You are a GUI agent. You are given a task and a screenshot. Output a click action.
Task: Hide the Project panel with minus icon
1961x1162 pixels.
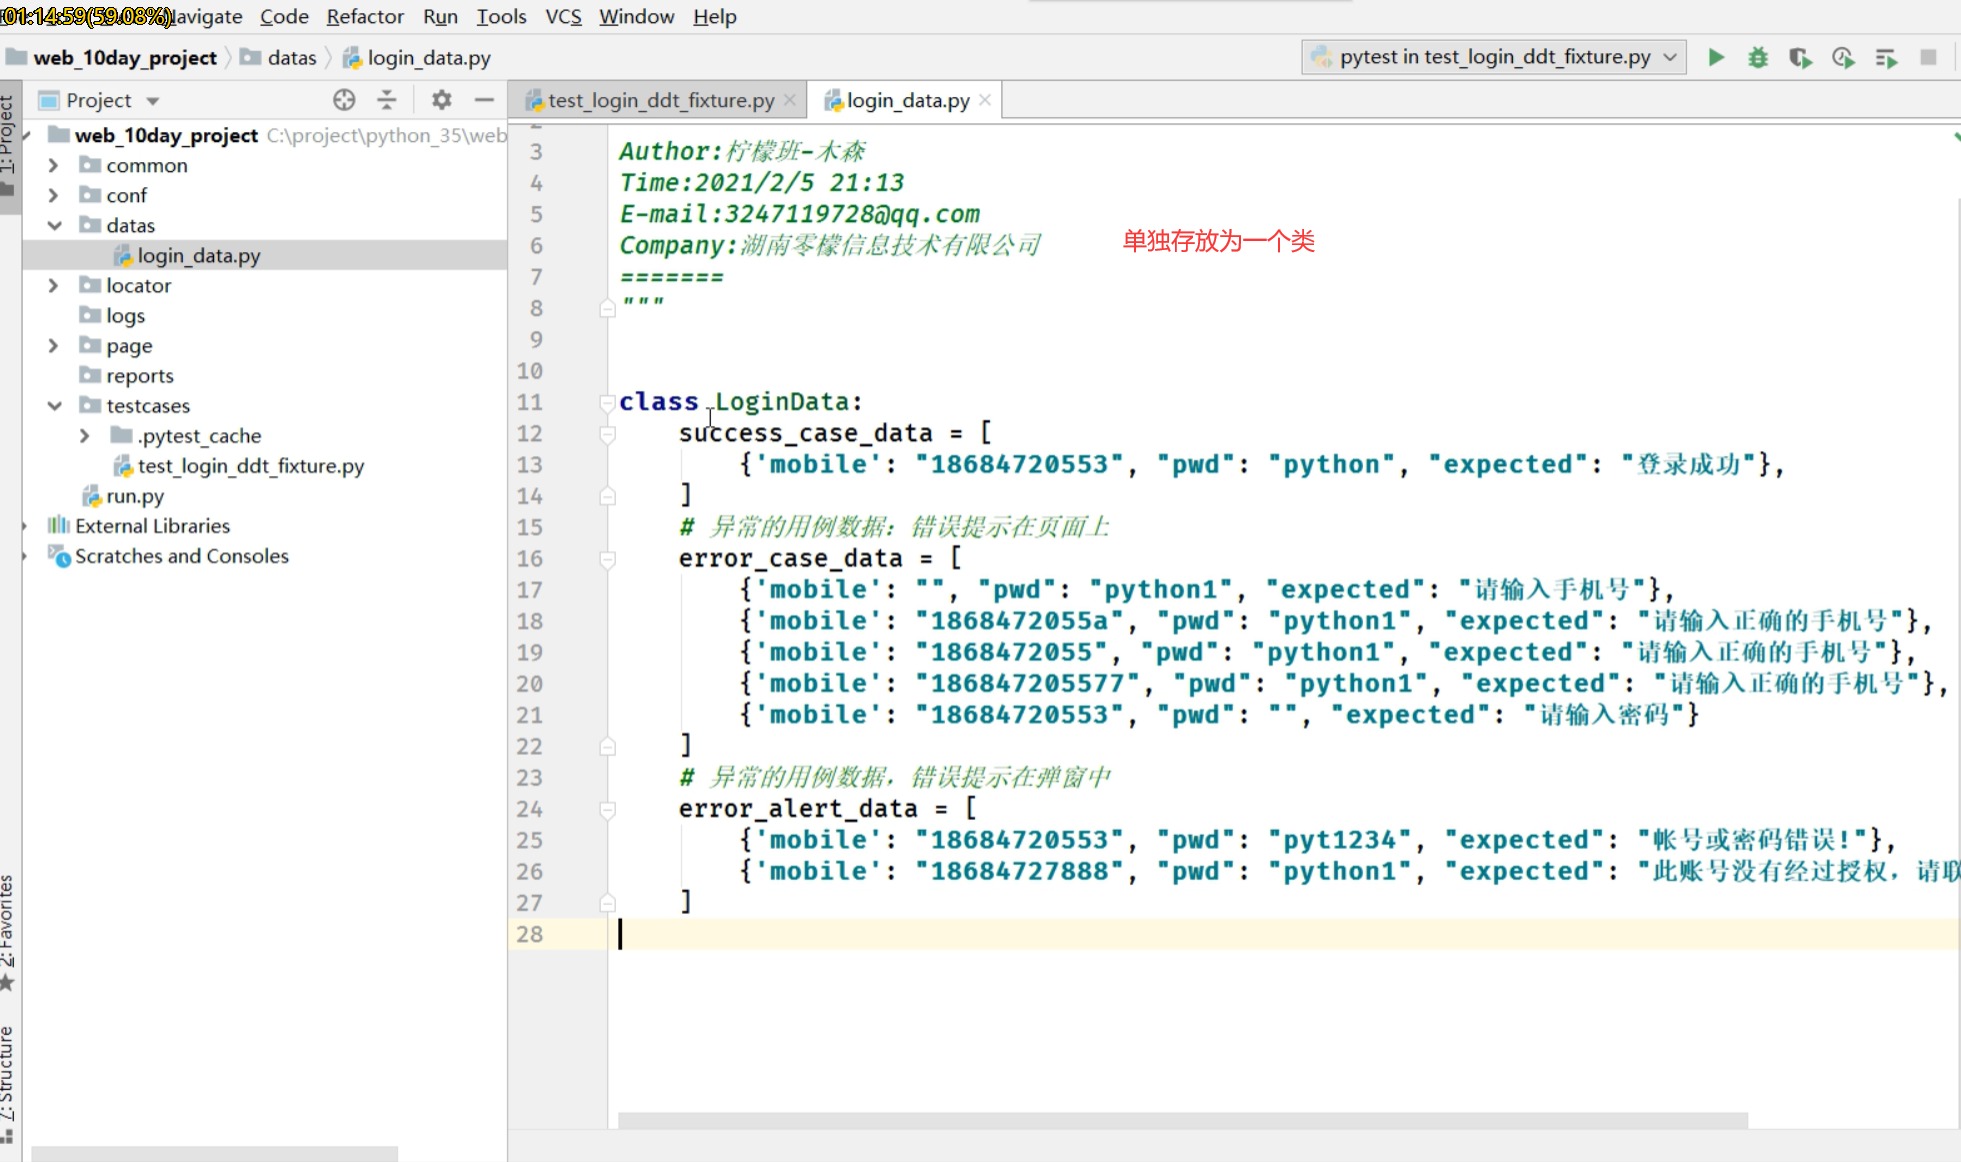(484, 100)
